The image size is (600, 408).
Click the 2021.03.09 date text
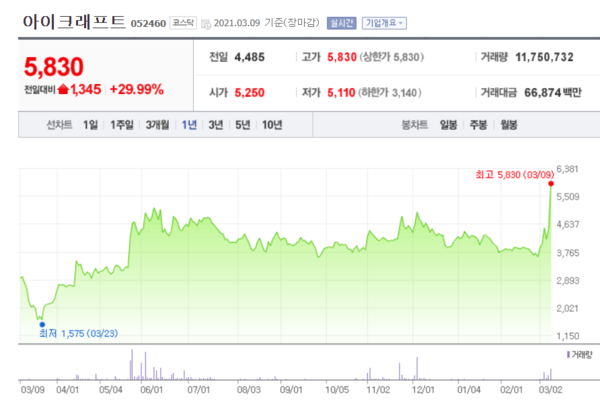pyautogui.click(x=237, y=23)
